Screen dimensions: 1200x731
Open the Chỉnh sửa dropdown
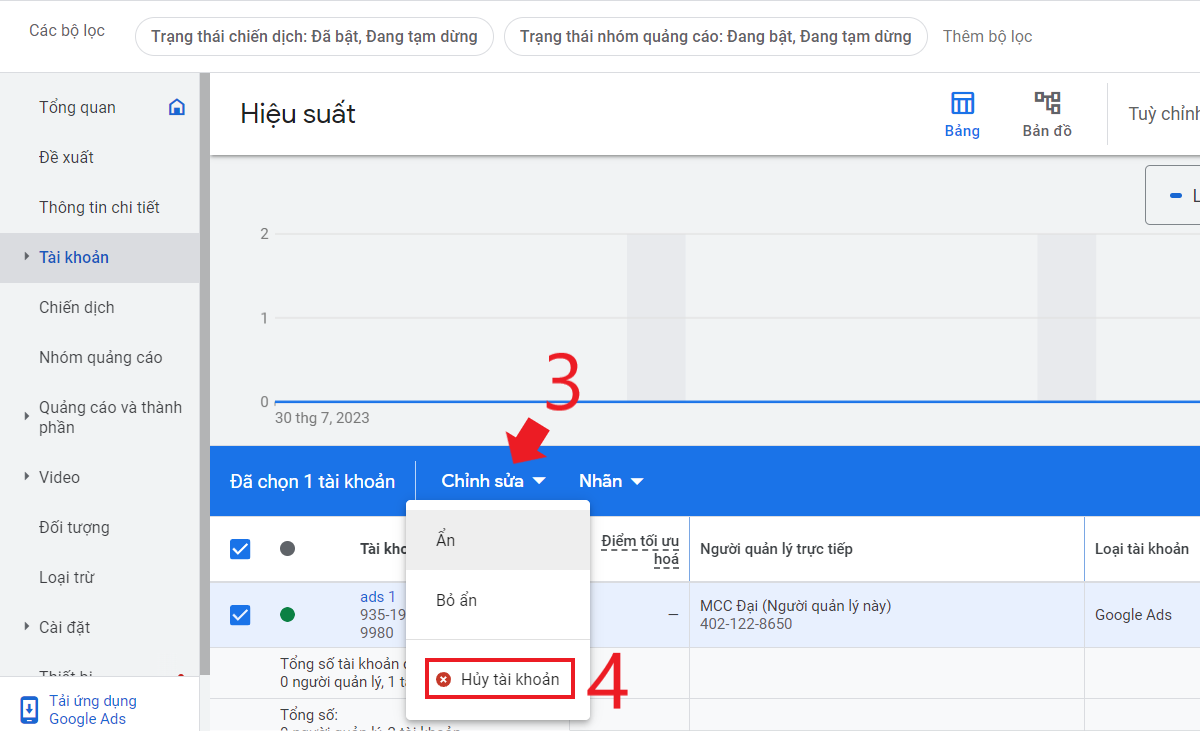(493, 481)
